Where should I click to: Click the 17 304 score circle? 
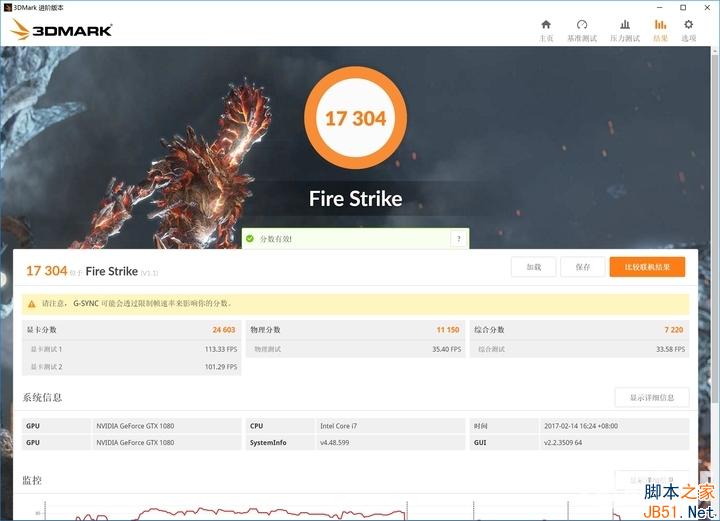[x=355, y=118]
